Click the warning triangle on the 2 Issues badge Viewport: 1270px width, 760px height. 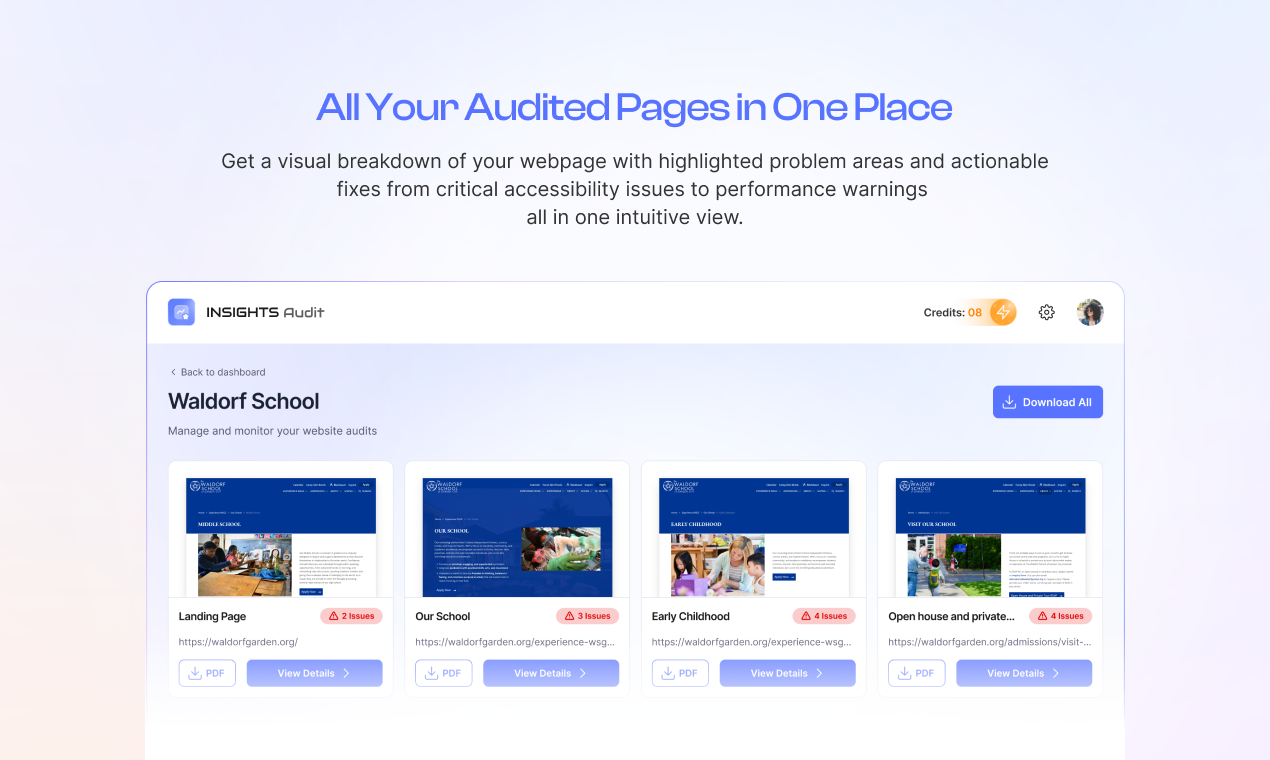(x=333, y=616)
